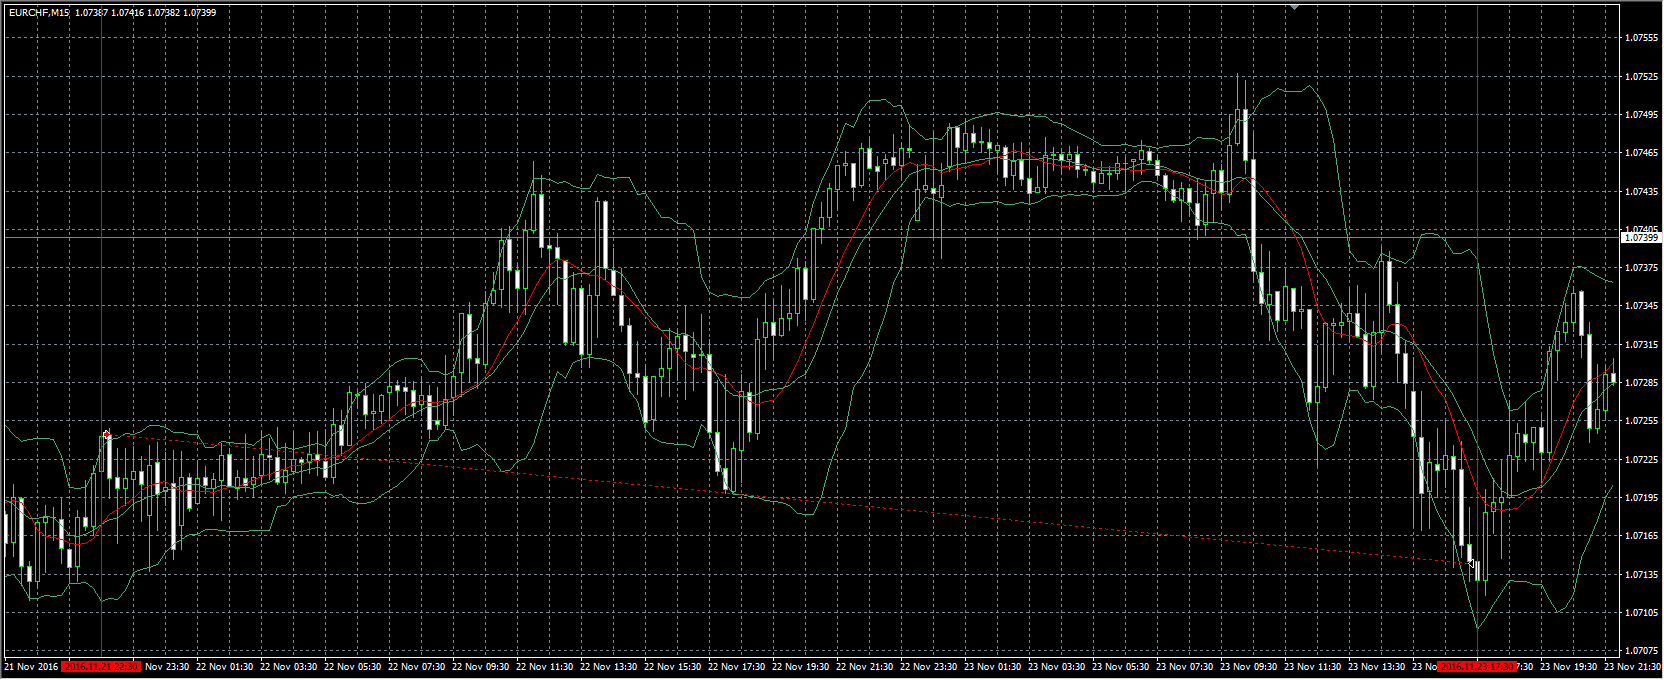Click the 22 Nov 21:30 time label
Viewport: 1664px width, 680px height.
coord(865,666)
